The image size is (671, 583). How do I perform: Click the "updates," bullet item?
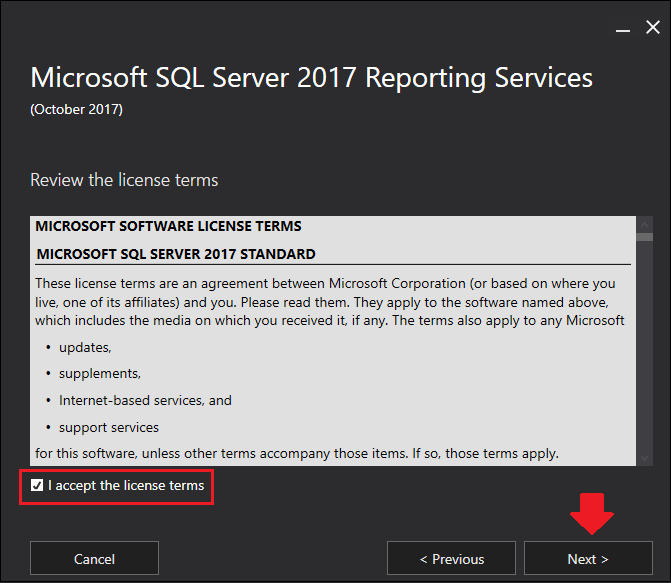click(85, 348)
